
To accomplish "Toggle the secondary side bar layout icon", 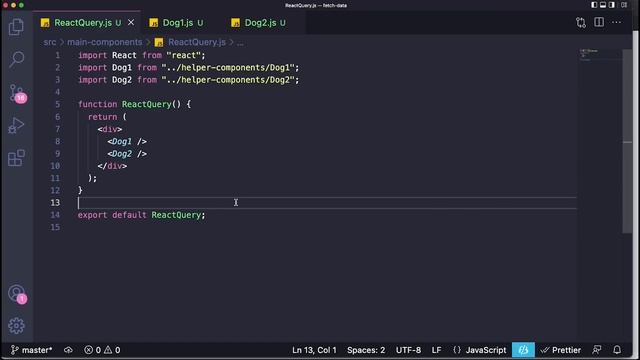I will [611, 5].
